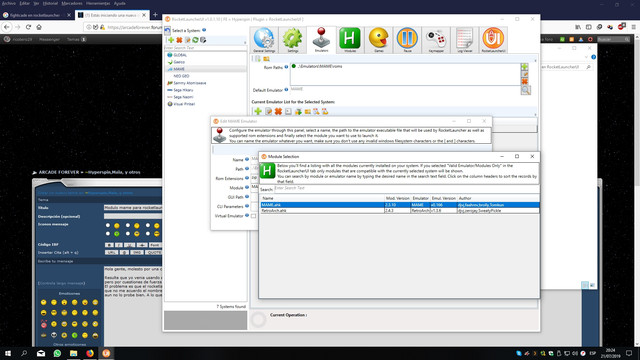This screenshot has height=360, width=640.
Task: Click the Rom Paths help info icon
Action: [x=286, y=67]
